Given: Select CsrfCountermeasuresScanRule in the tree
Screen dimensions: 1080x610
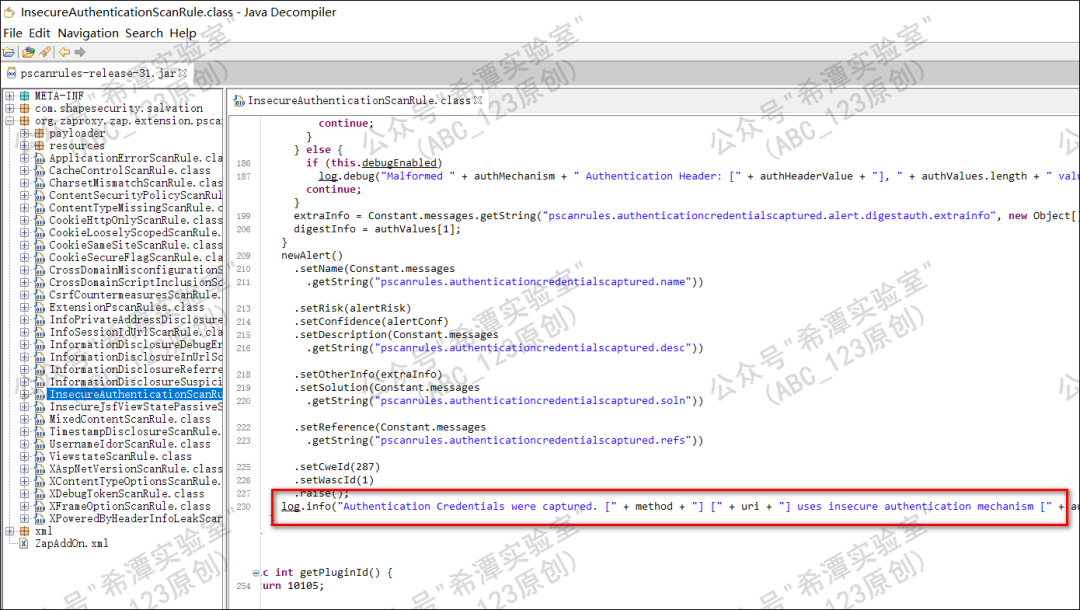Looking at the screenshot, I should coord(134,295).
